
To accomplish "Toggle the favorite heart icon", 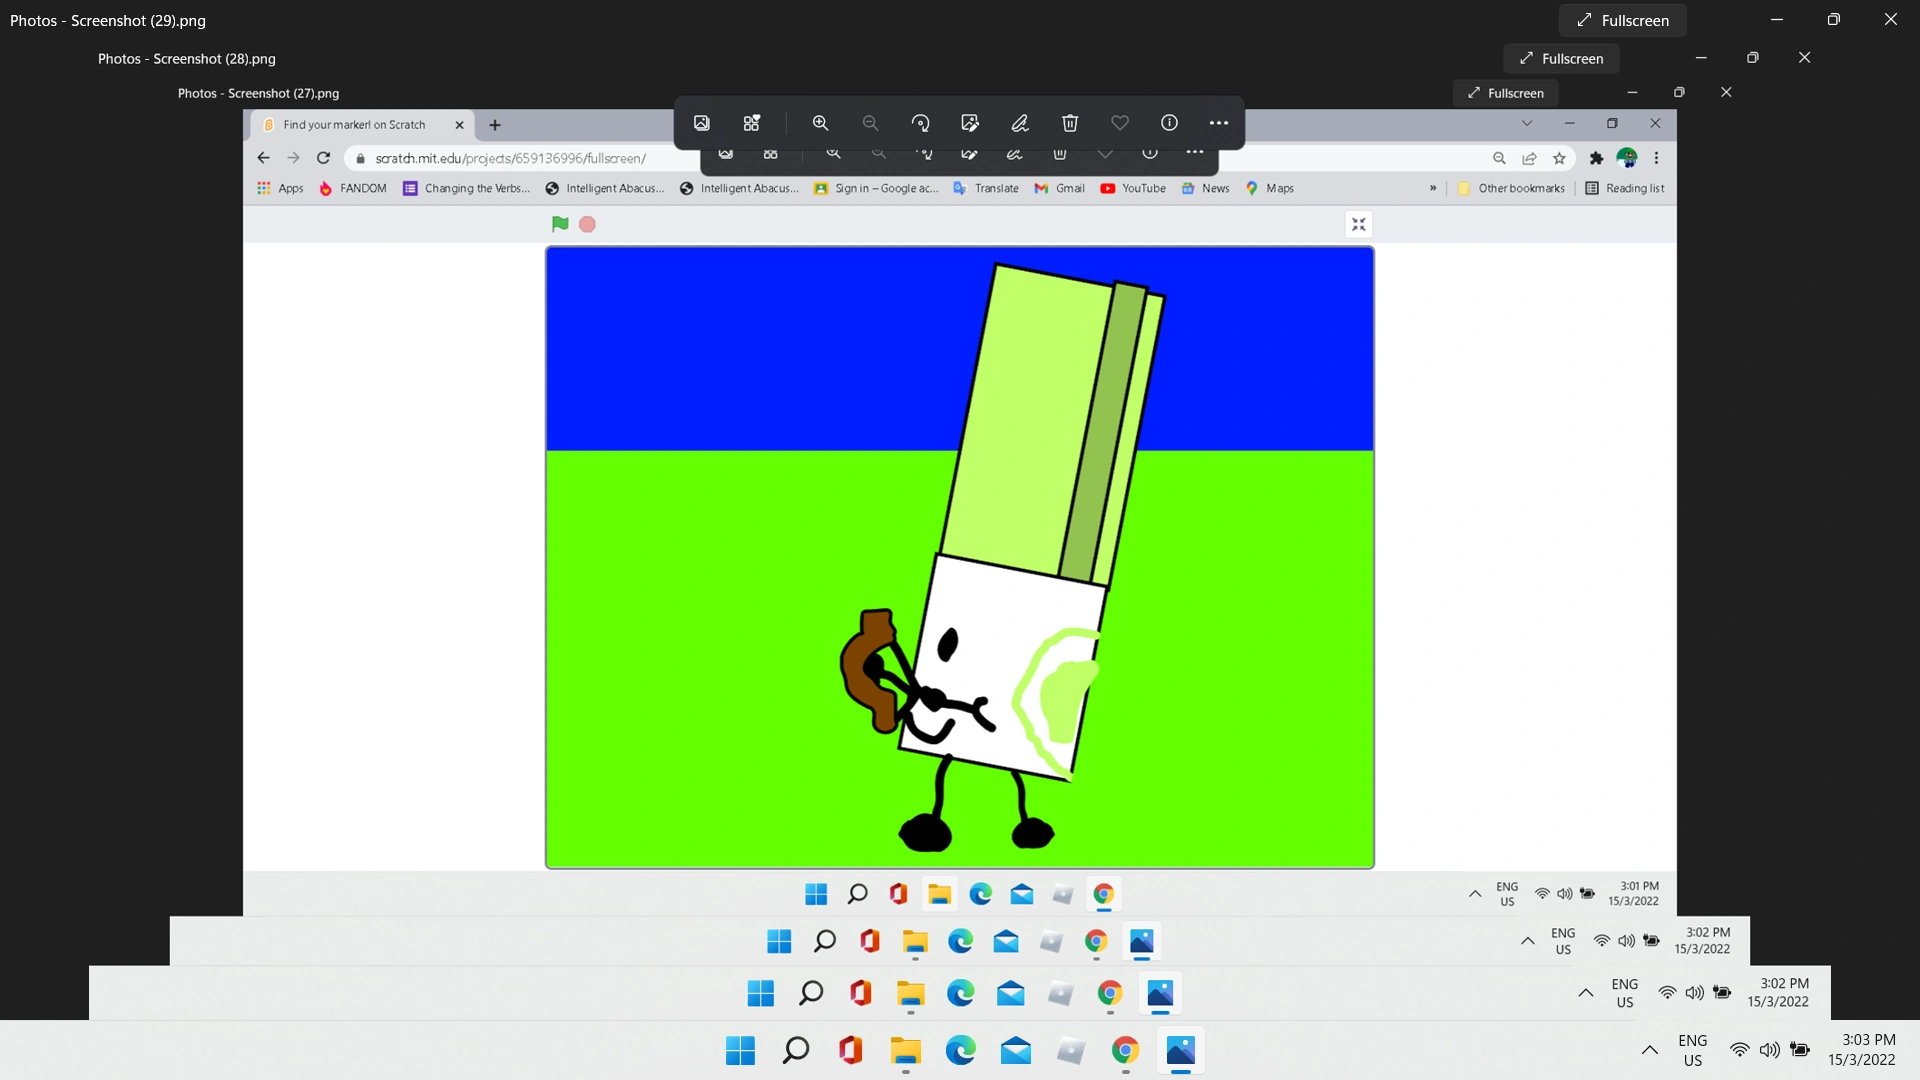I will [1120, 123].
